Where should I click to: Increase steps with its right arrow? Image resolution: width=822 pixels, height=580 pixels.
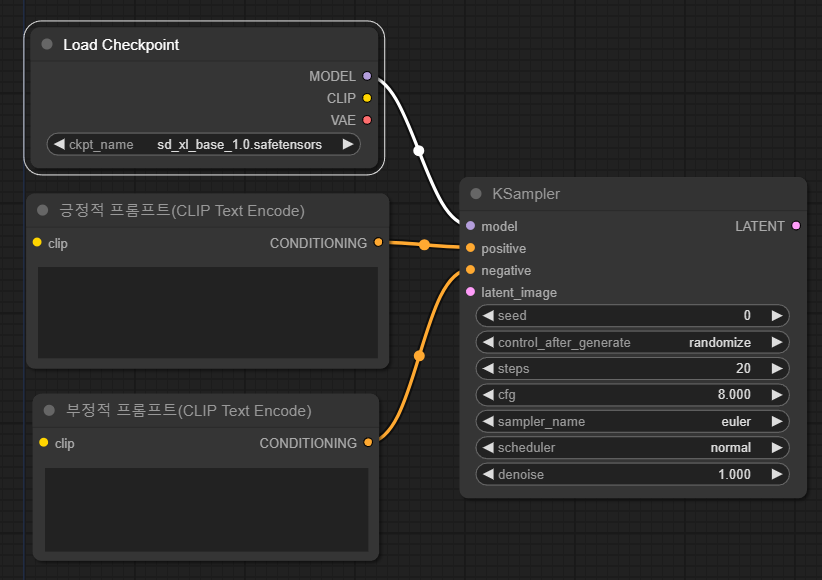(777, 368)
